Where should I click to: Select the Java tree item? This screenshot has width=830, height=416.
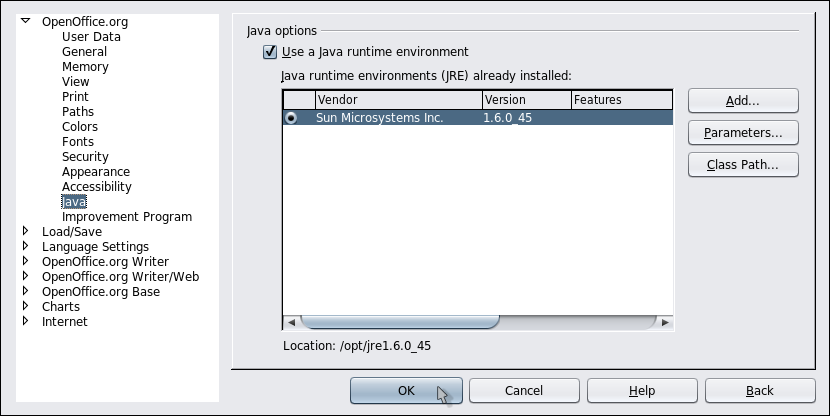point(74,202)
